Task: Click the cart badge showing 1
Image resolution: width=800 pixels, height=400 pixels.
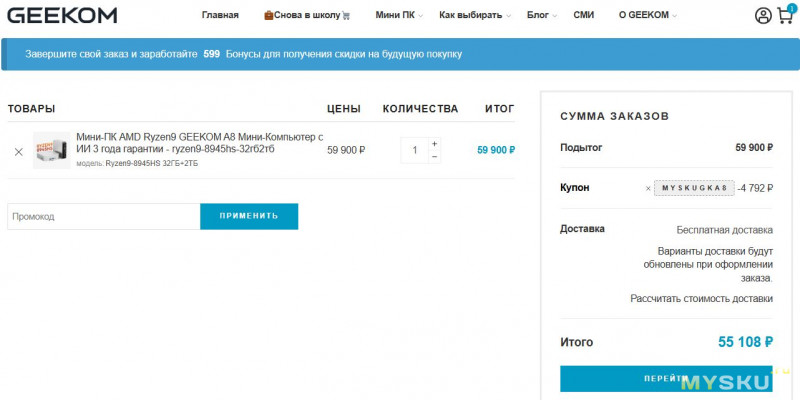Action: point(791,8)
